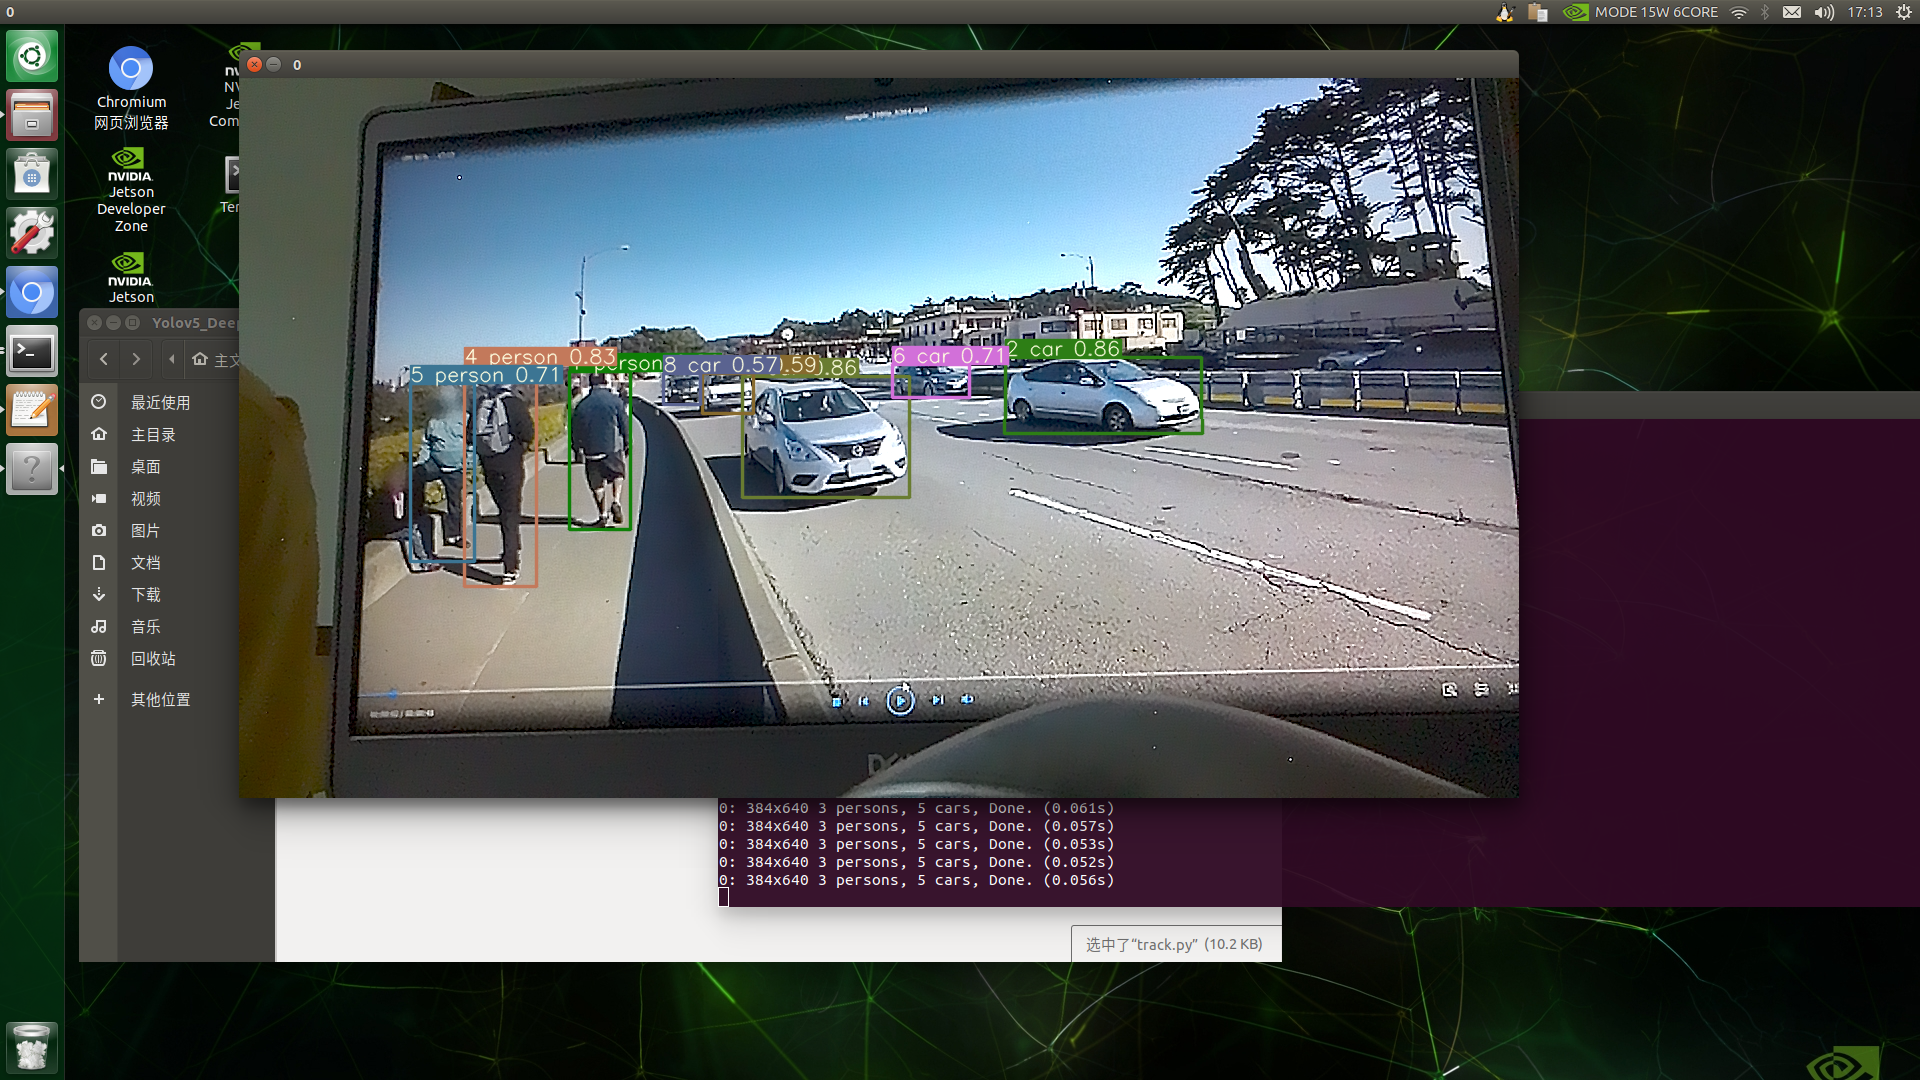Minimize the video window titled 0
1920x1080 pixels.
coord(273,64)
